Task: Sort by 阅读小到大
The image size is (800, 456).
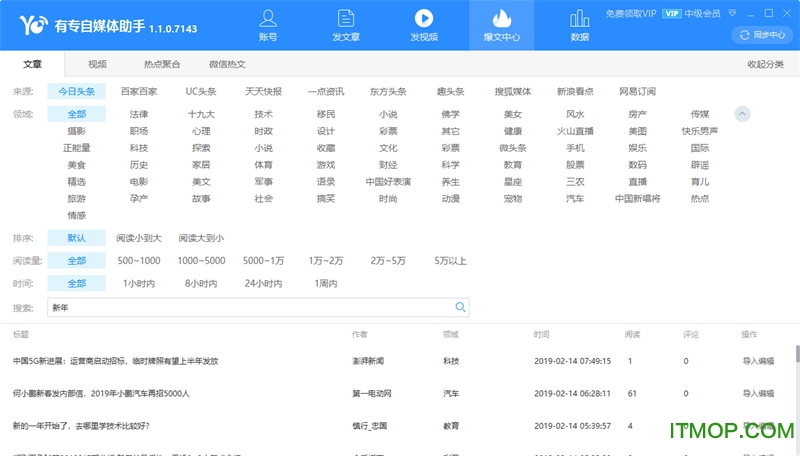Action: [x=139, y=238]
